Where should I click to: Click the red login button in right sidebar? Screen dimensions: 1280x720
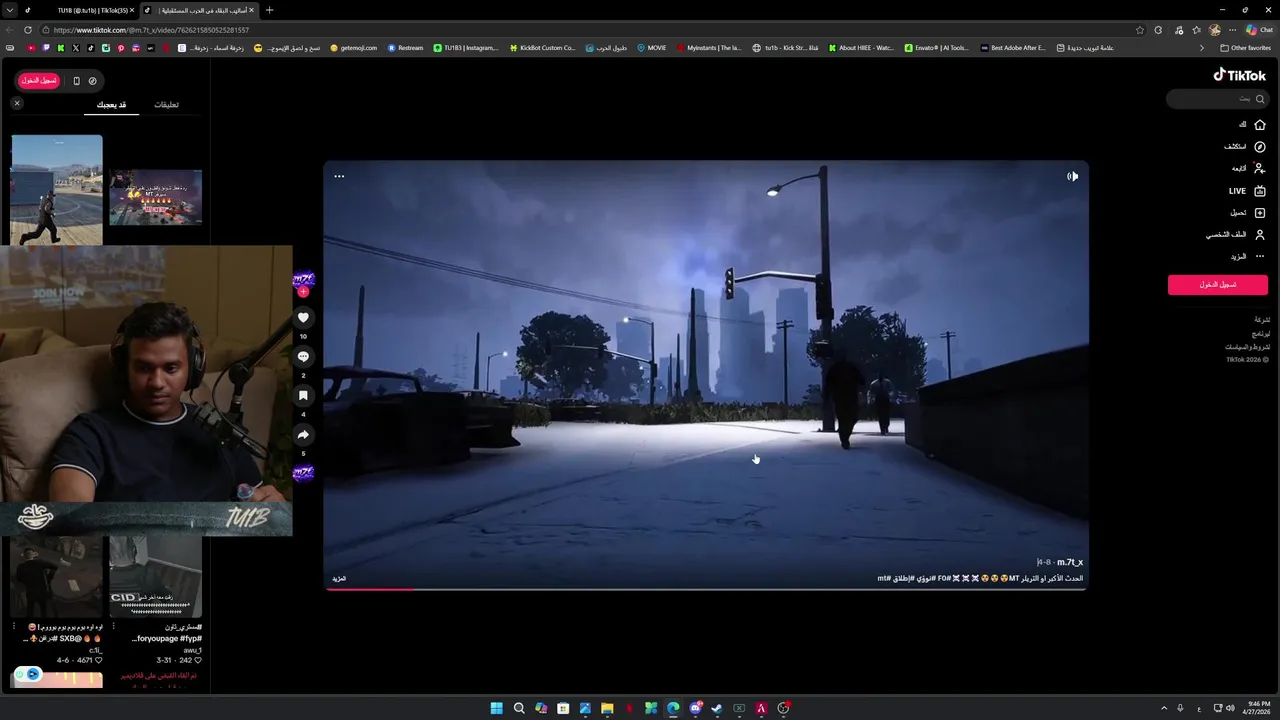click(1217, 285)
